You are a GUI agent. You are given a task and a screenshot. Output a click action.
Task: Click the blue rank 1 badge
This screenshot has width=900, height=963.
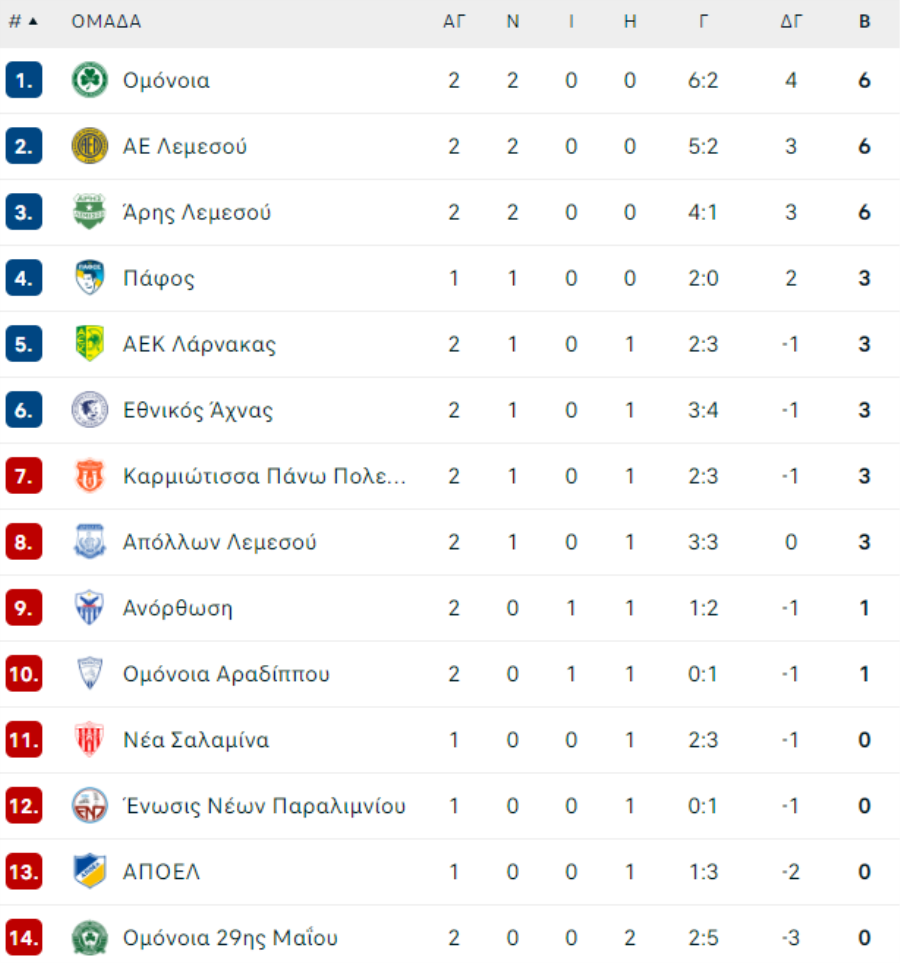coord(24,80)
